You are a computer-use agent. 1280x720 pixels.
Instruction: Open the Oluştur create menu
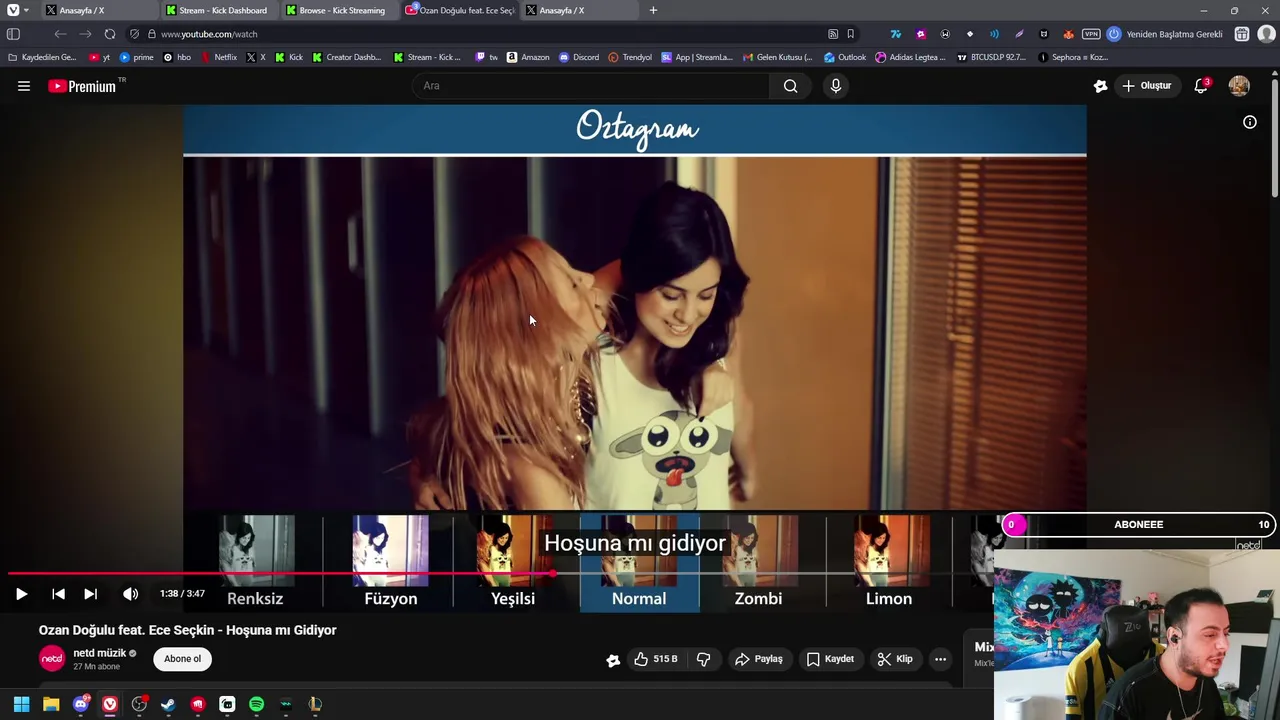click(1146, 86)
